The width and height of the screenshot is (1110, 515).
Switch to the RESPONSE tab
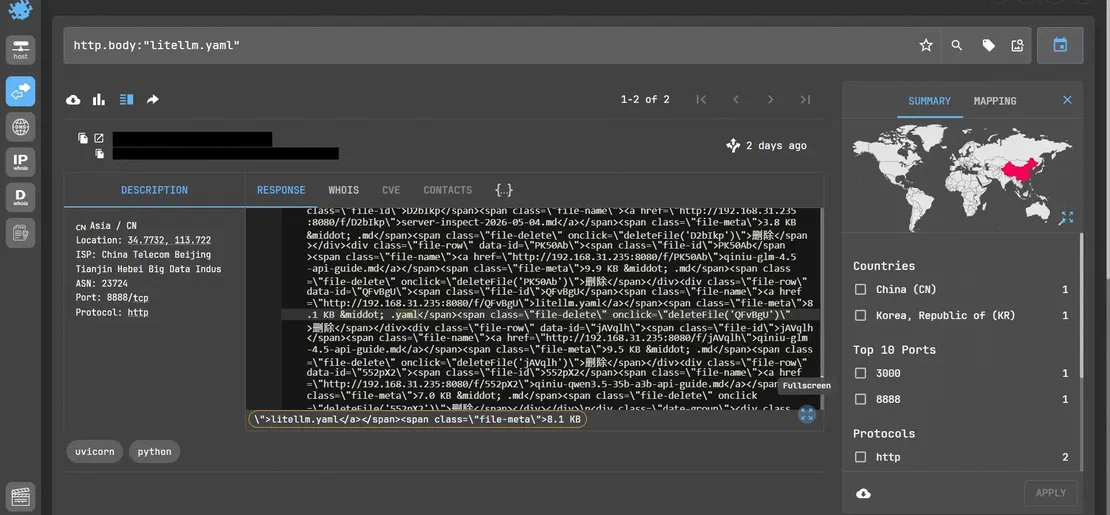pos(281,190)
